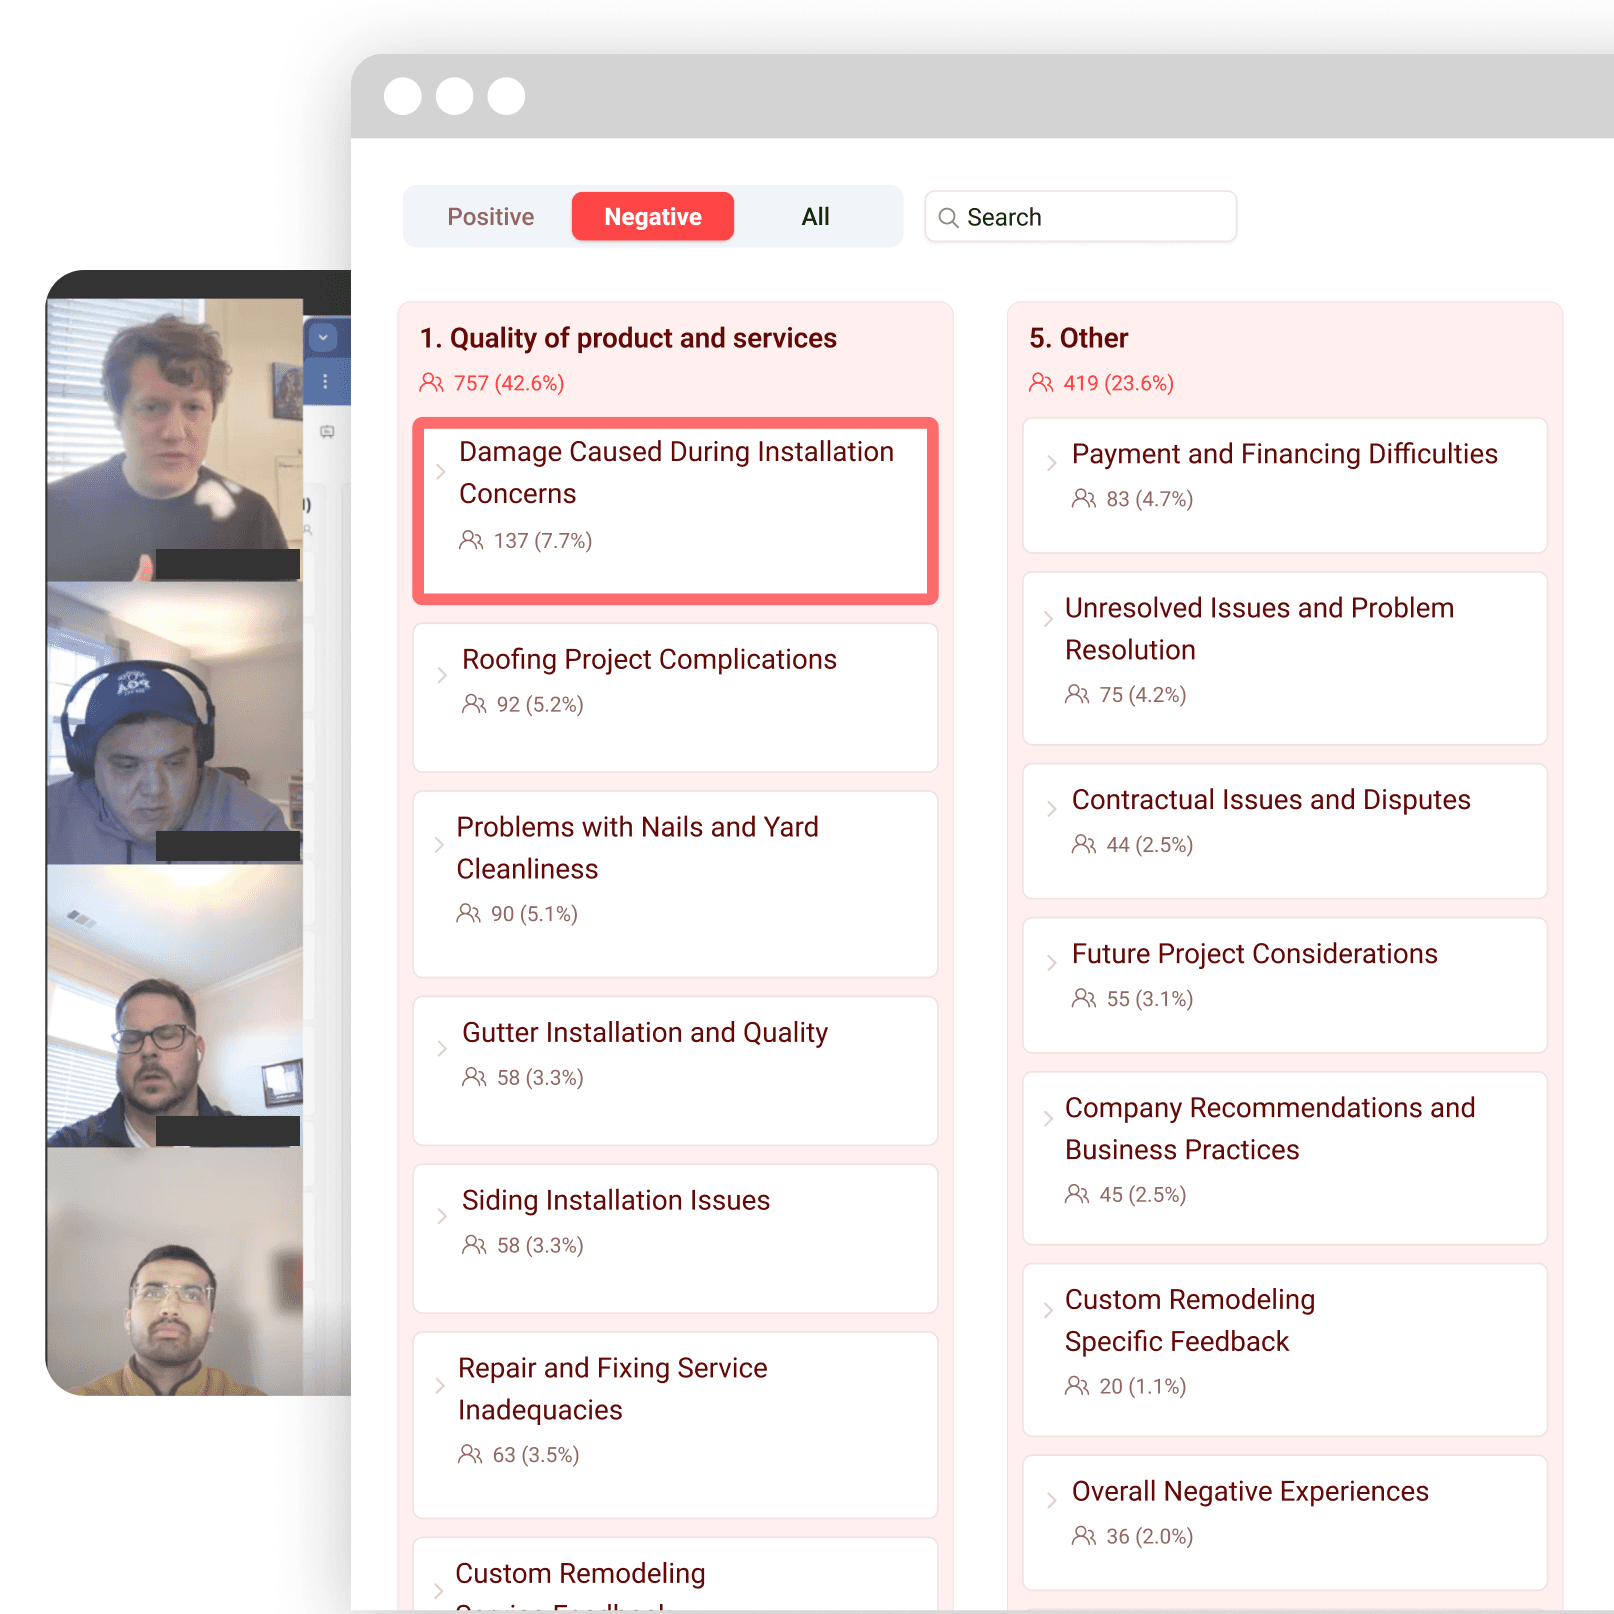Viewport: 1614px width, 1614px height.
Task: Open Siding Installation Issues title
Action: point(616,1201)
